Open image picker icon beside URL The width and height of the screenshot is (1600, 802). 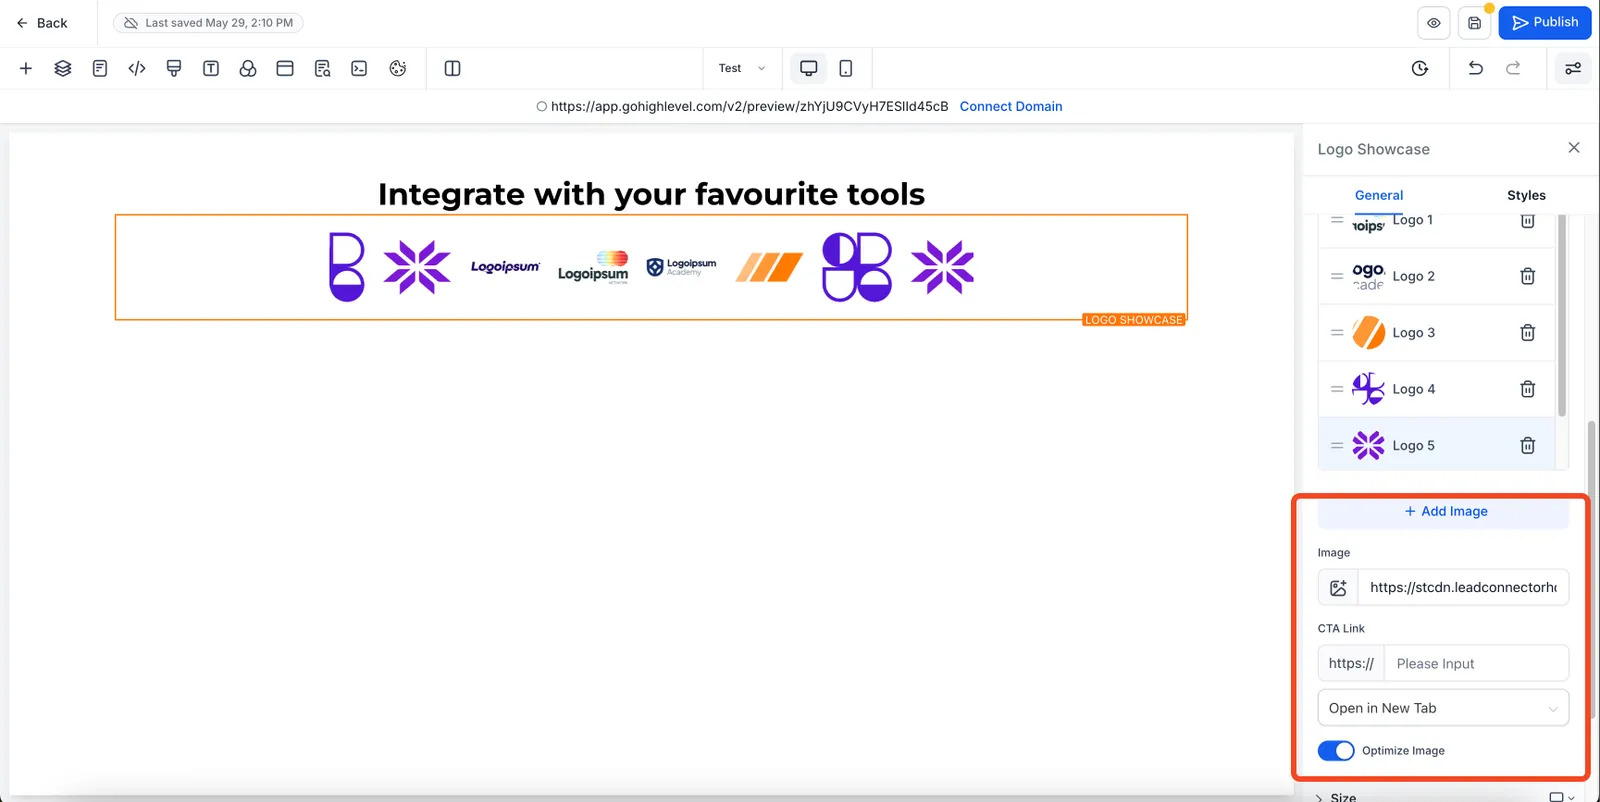coord(1338,587)
